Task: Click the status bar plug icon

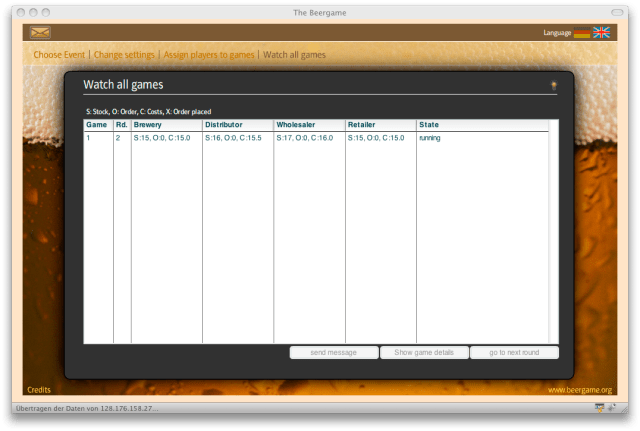Action: [613, 408]
